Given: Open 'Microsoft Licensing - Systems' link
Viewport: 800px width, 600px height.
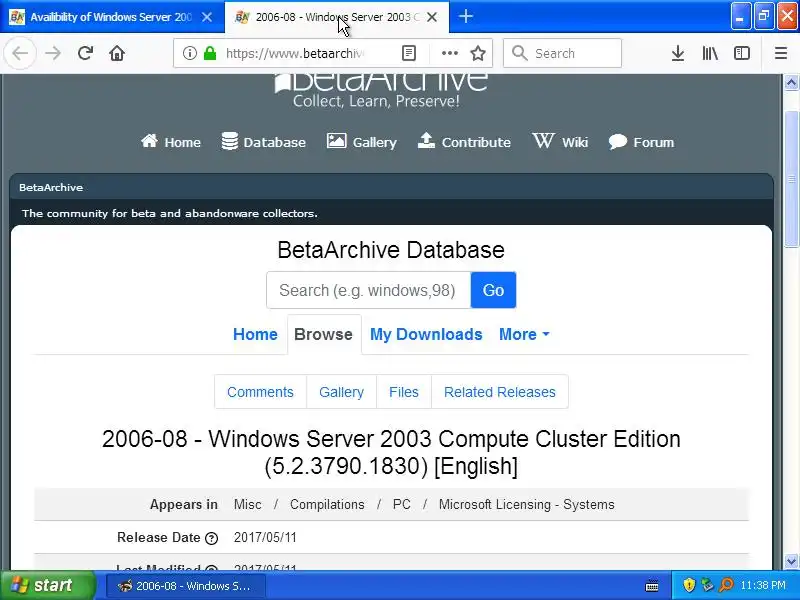Looking at the screenshot, I should pos(527,505).
